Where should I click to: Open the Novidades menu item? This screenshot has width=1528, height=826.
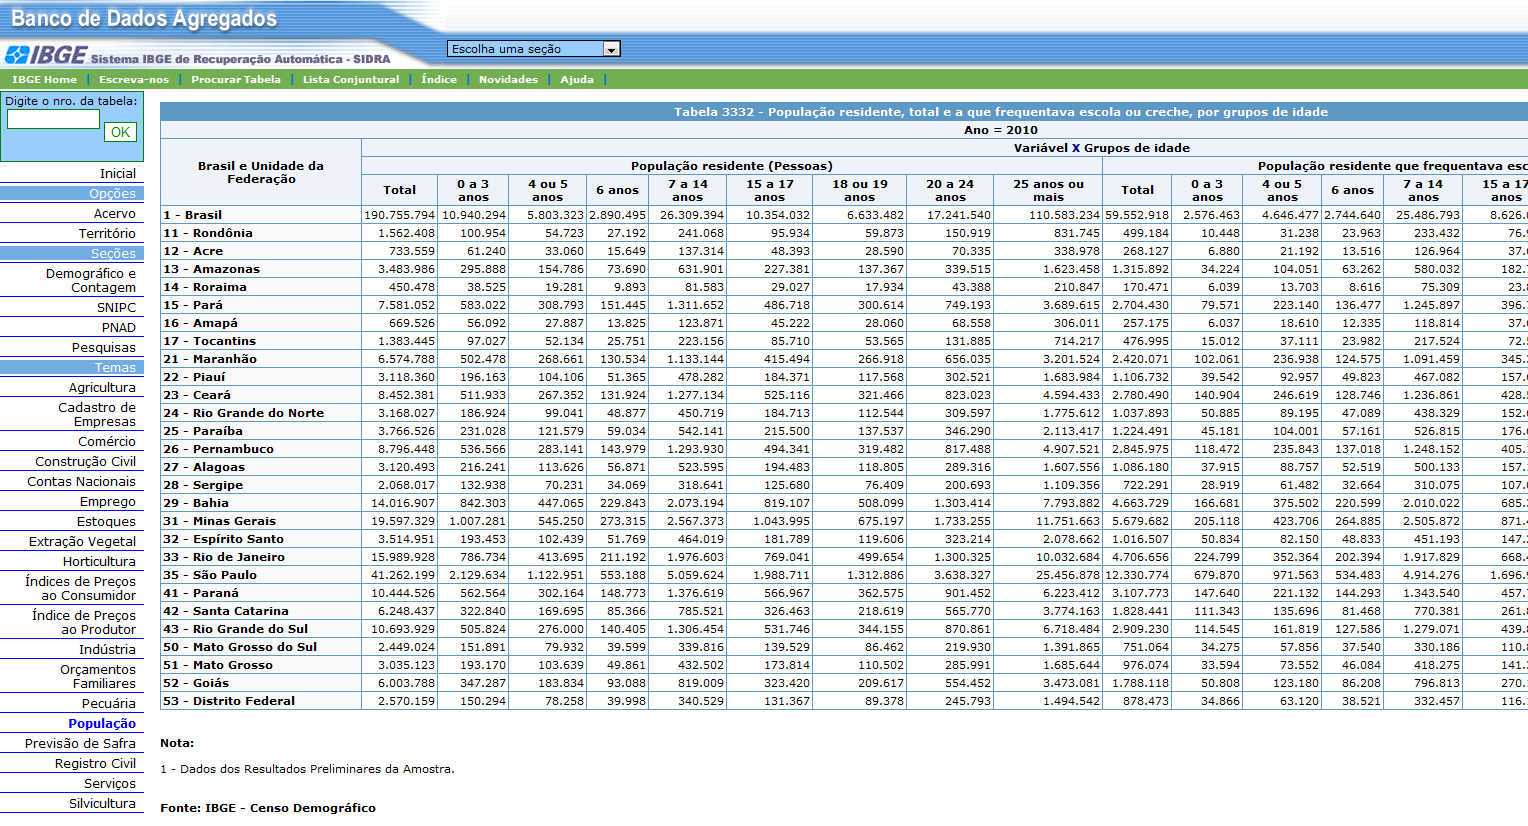[508, 79]
